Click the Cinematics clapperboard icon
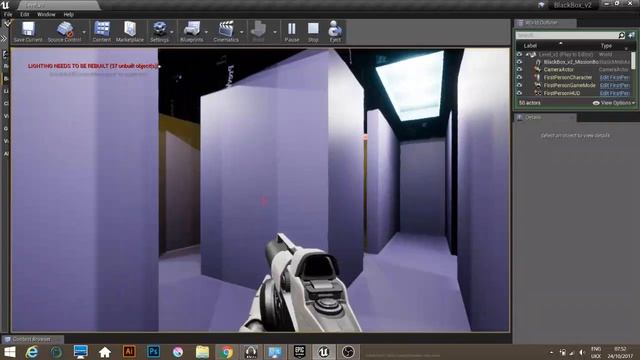This screenshot has width=640, height=360. (226, 29)
